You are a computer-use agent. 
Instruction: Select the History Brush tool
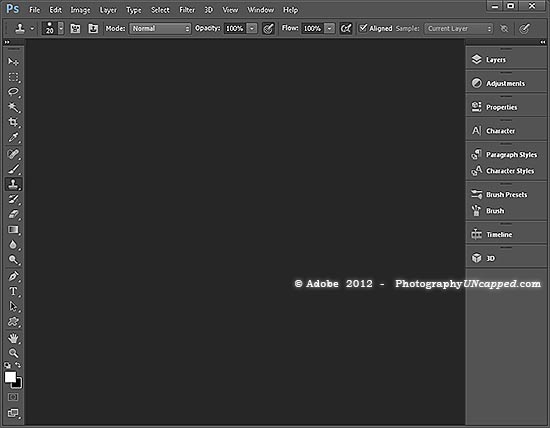point(13,199)
